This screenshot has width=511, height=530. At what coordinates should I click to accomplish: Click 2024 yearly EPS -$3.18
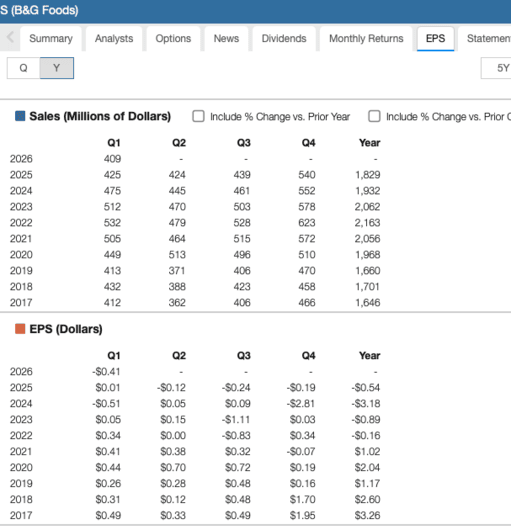pos(366,403)
